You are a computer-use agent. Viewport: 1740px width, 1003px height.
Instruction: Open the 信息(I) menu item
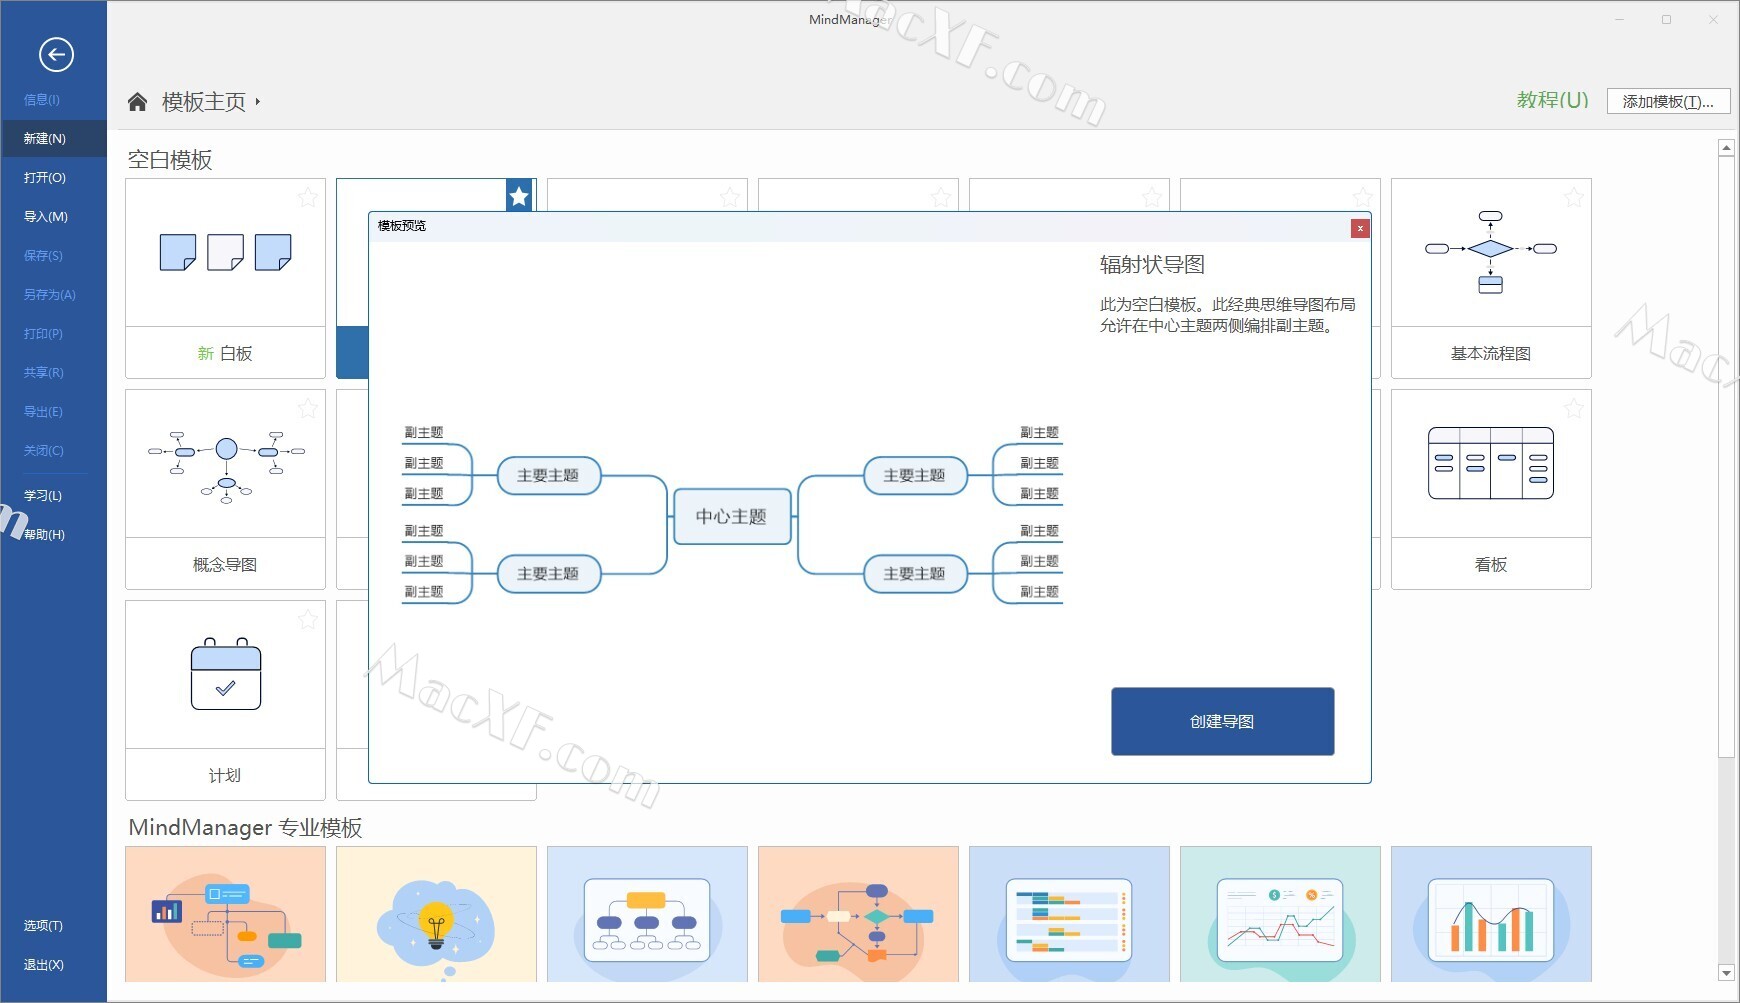[x=42, y=100]
